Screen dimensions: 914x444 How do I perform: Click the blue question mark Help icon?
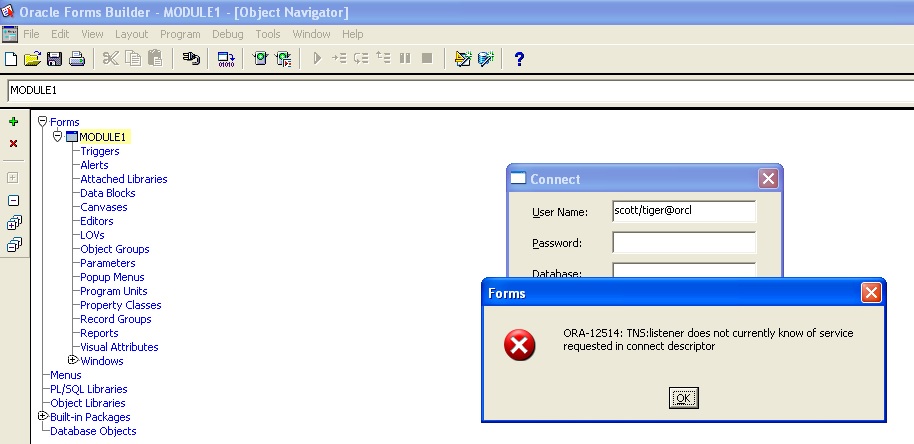[x=519, y=59]
